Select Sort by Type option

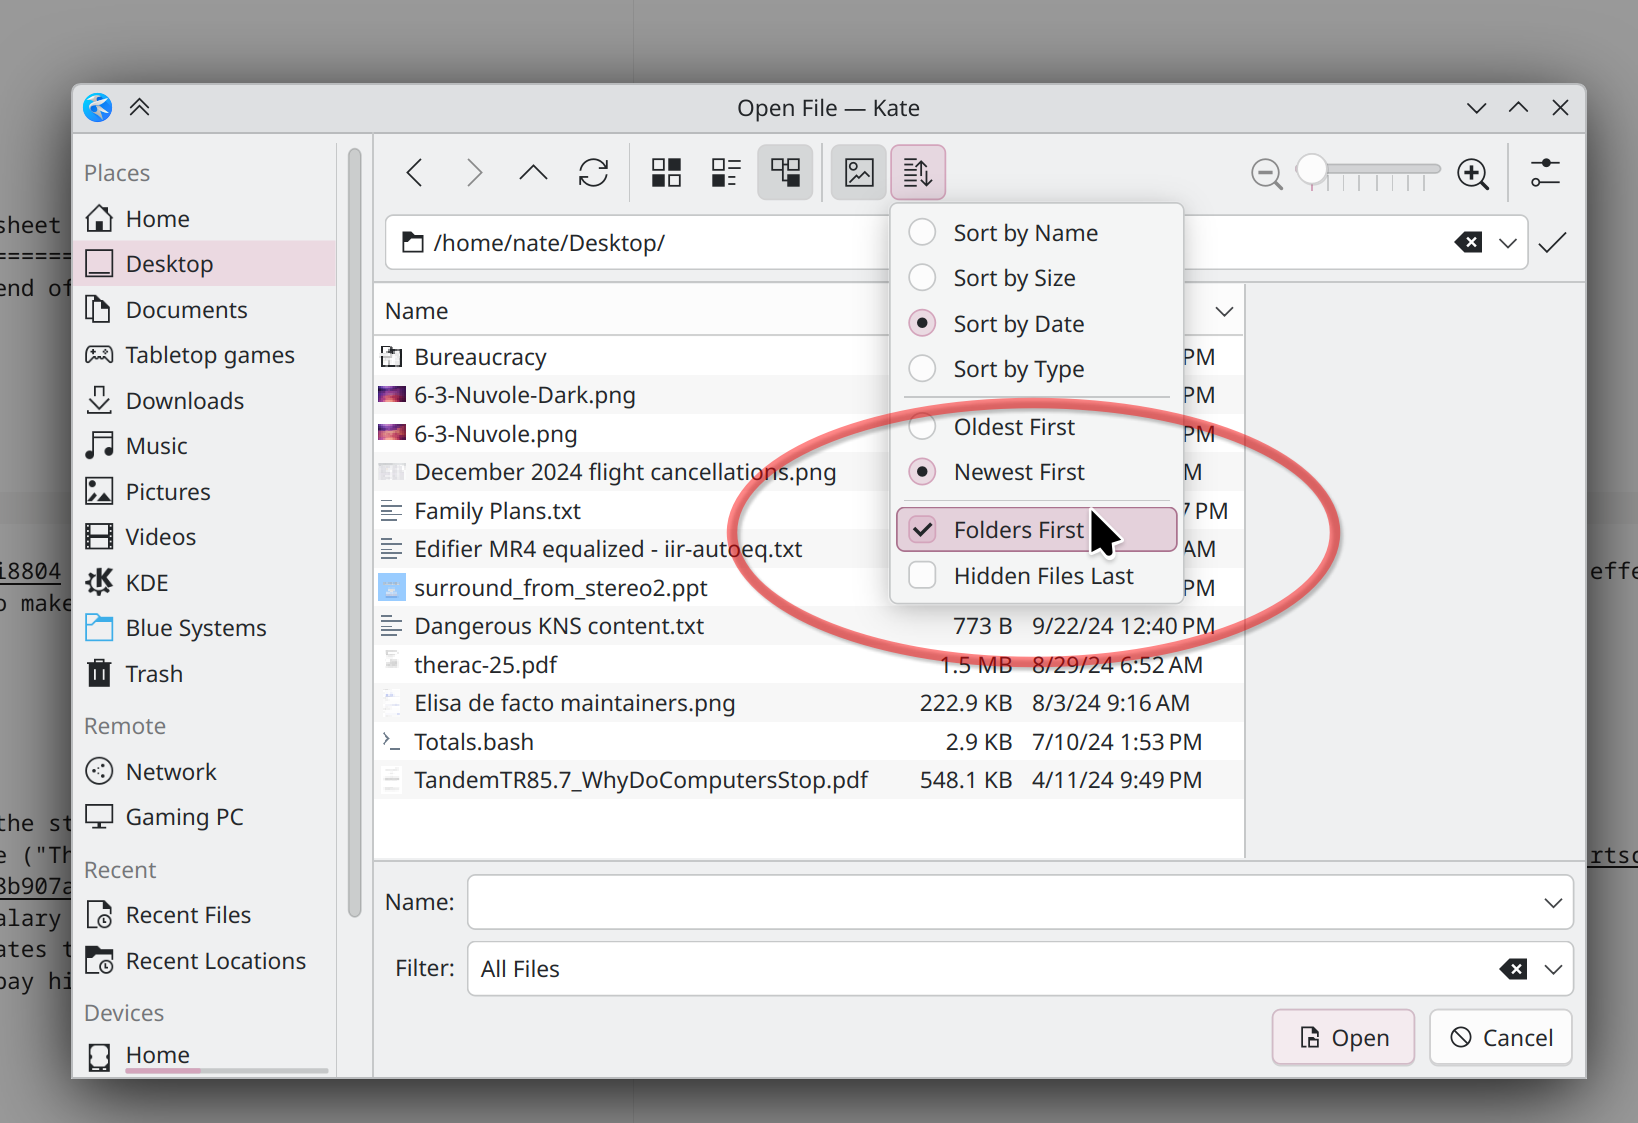point(1036,369)
